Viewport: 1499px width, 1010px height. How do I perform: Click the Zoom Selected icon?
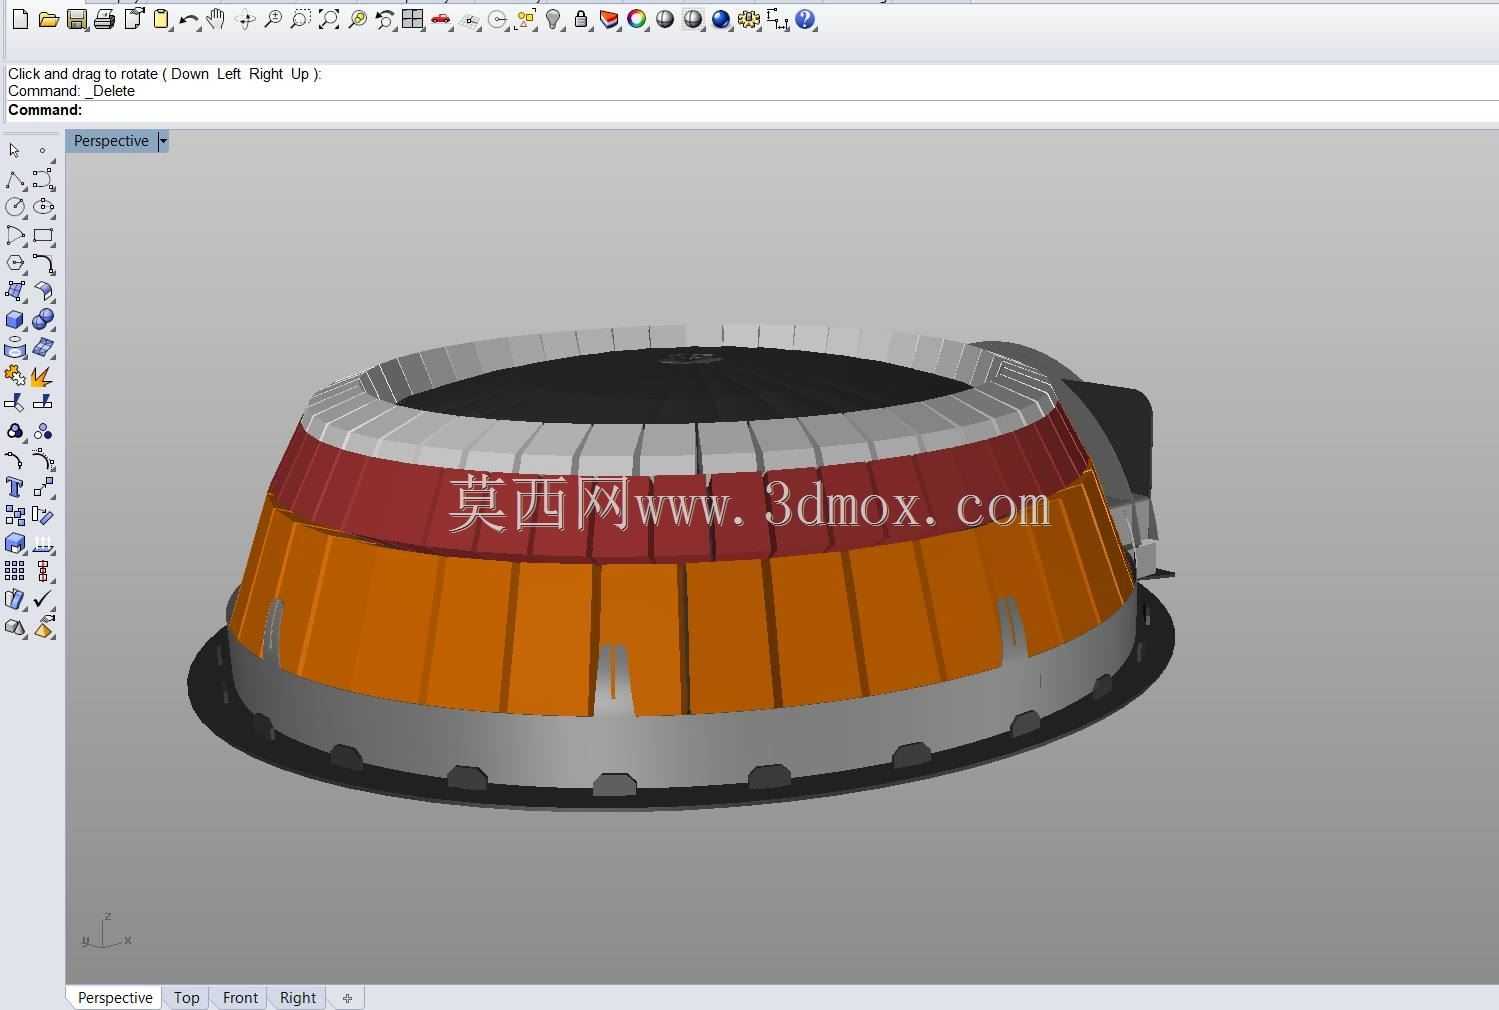pos(357,19)
